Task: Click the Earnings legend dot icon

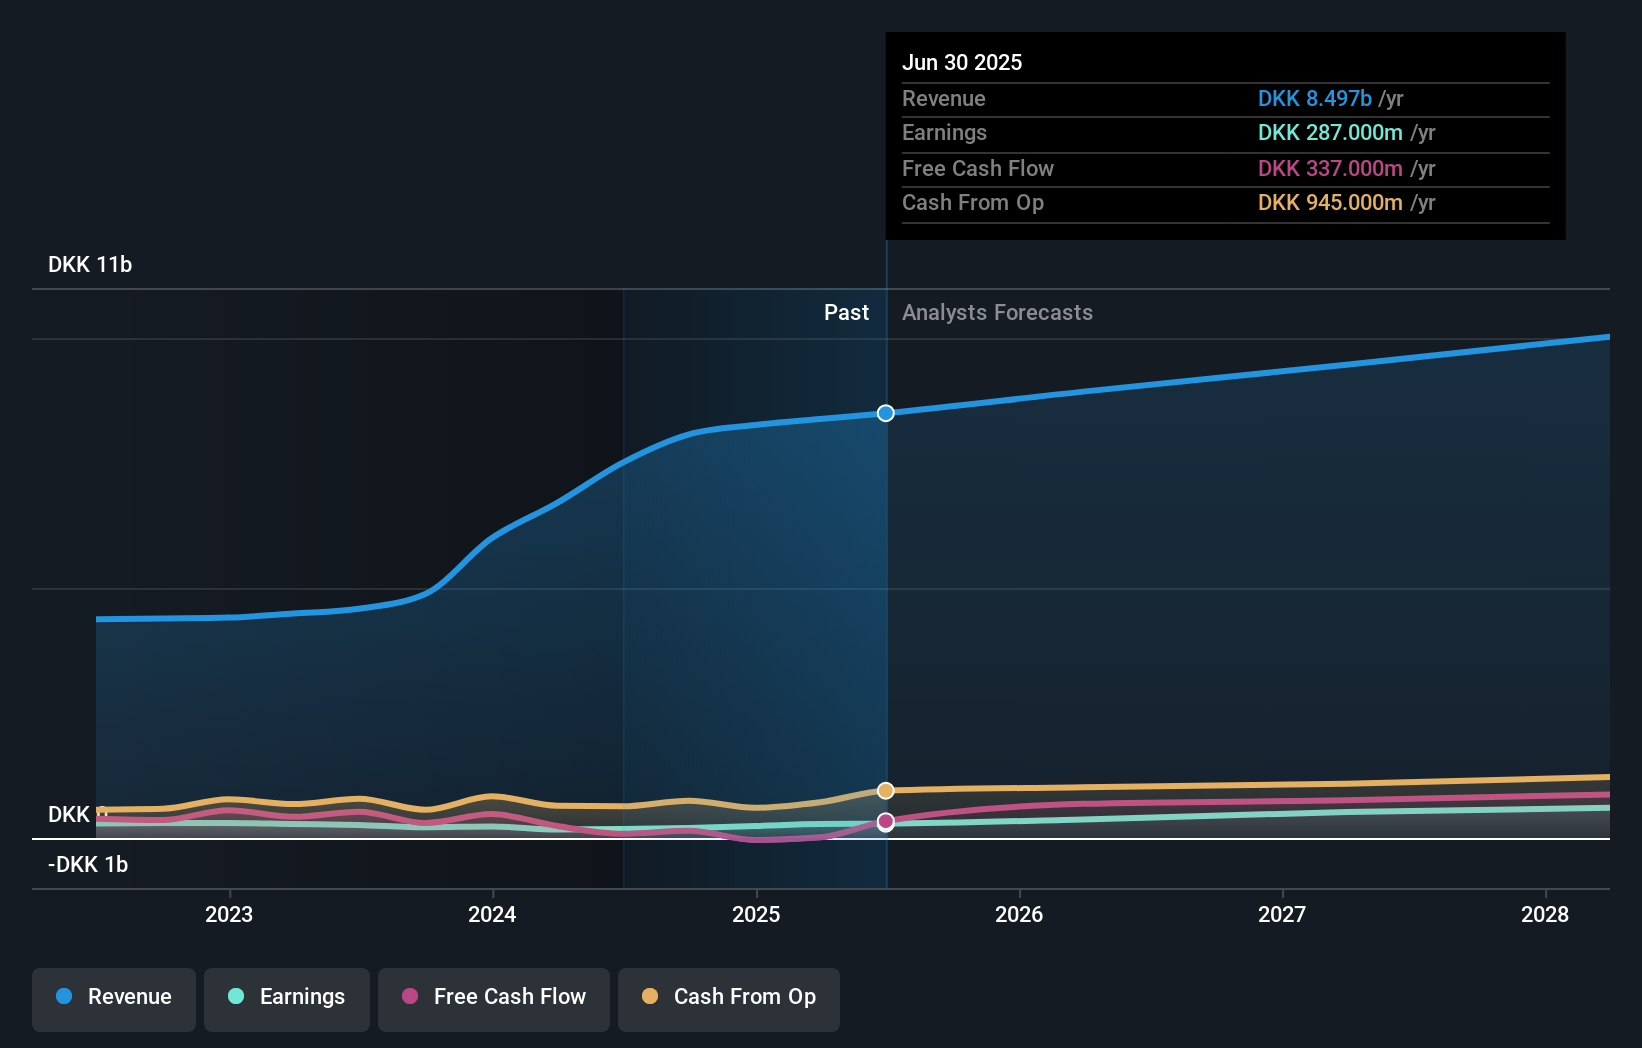Action: click(x=236, y=997)
